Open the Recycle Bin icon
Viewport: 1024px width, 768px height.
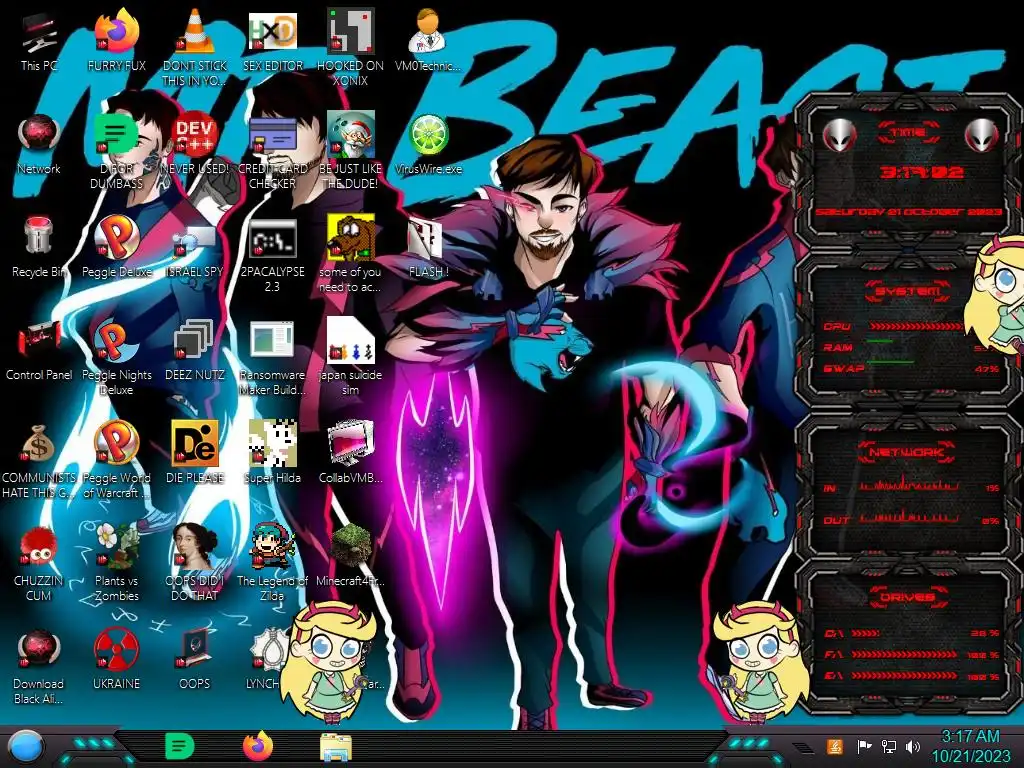click(x=39, y=236)
